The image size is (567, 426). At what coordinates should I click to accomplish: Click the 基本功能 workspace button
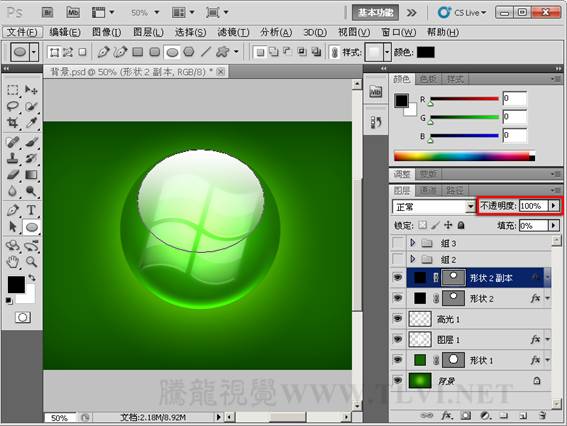tap(375, 13)
